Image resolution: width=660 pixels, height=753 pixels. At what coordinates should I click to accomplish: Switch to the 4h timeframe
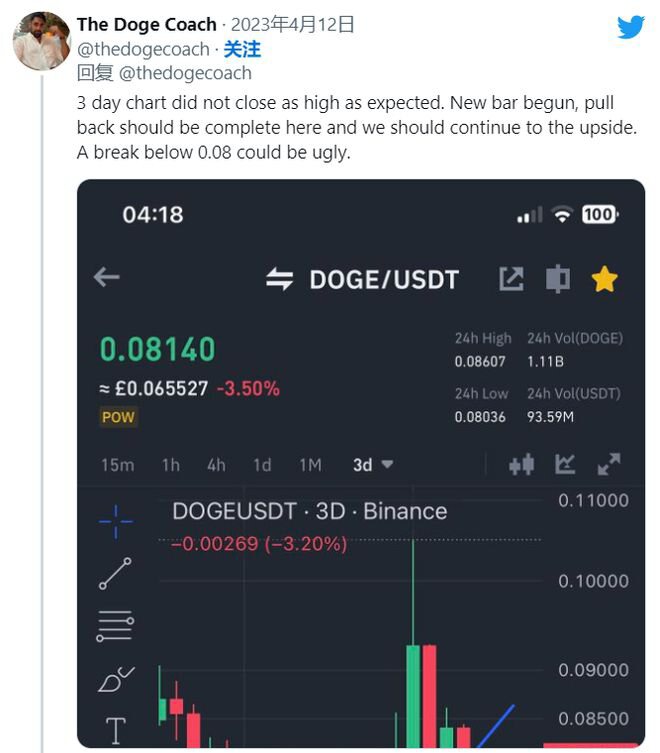pos(216,464)
